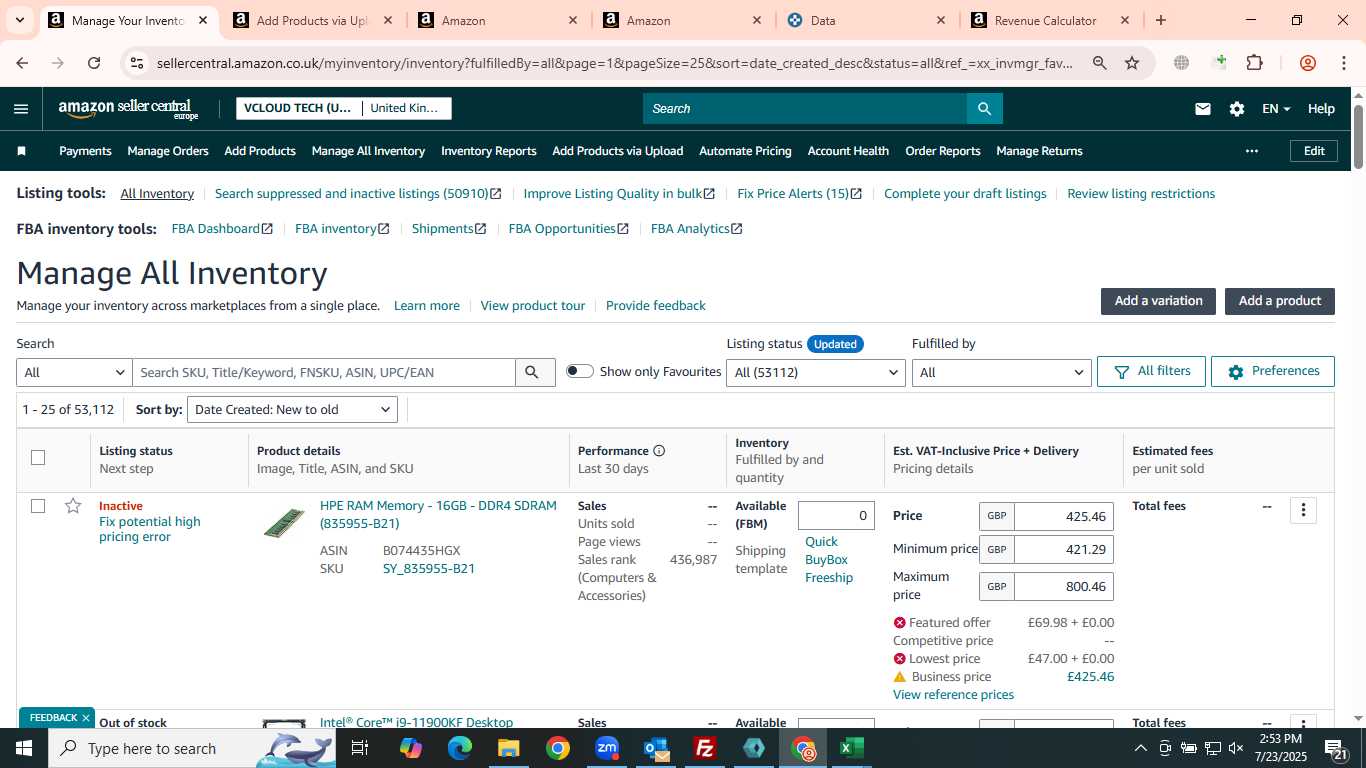Click Fix potential high pricing error link
1366x768 pixels.
pyautogui.click(x=150, y=529)
